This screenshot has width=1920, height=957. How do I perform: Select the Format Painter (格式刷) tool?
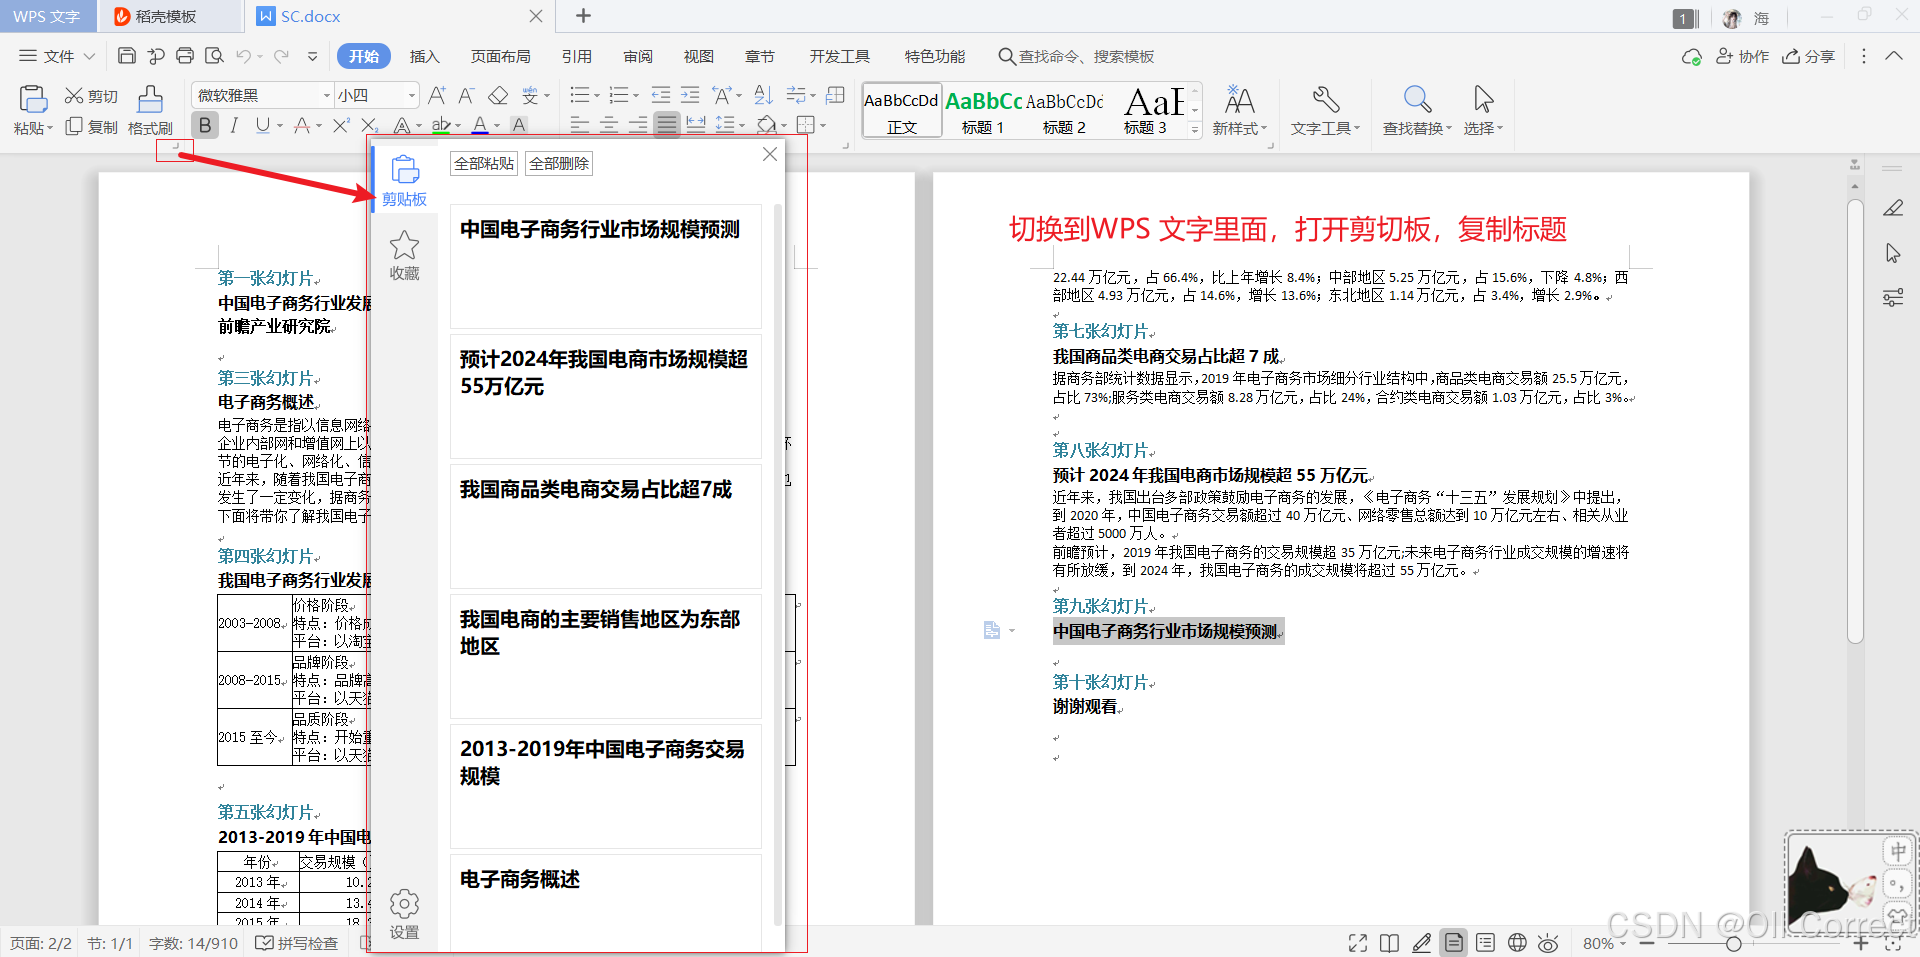(150, 110)
